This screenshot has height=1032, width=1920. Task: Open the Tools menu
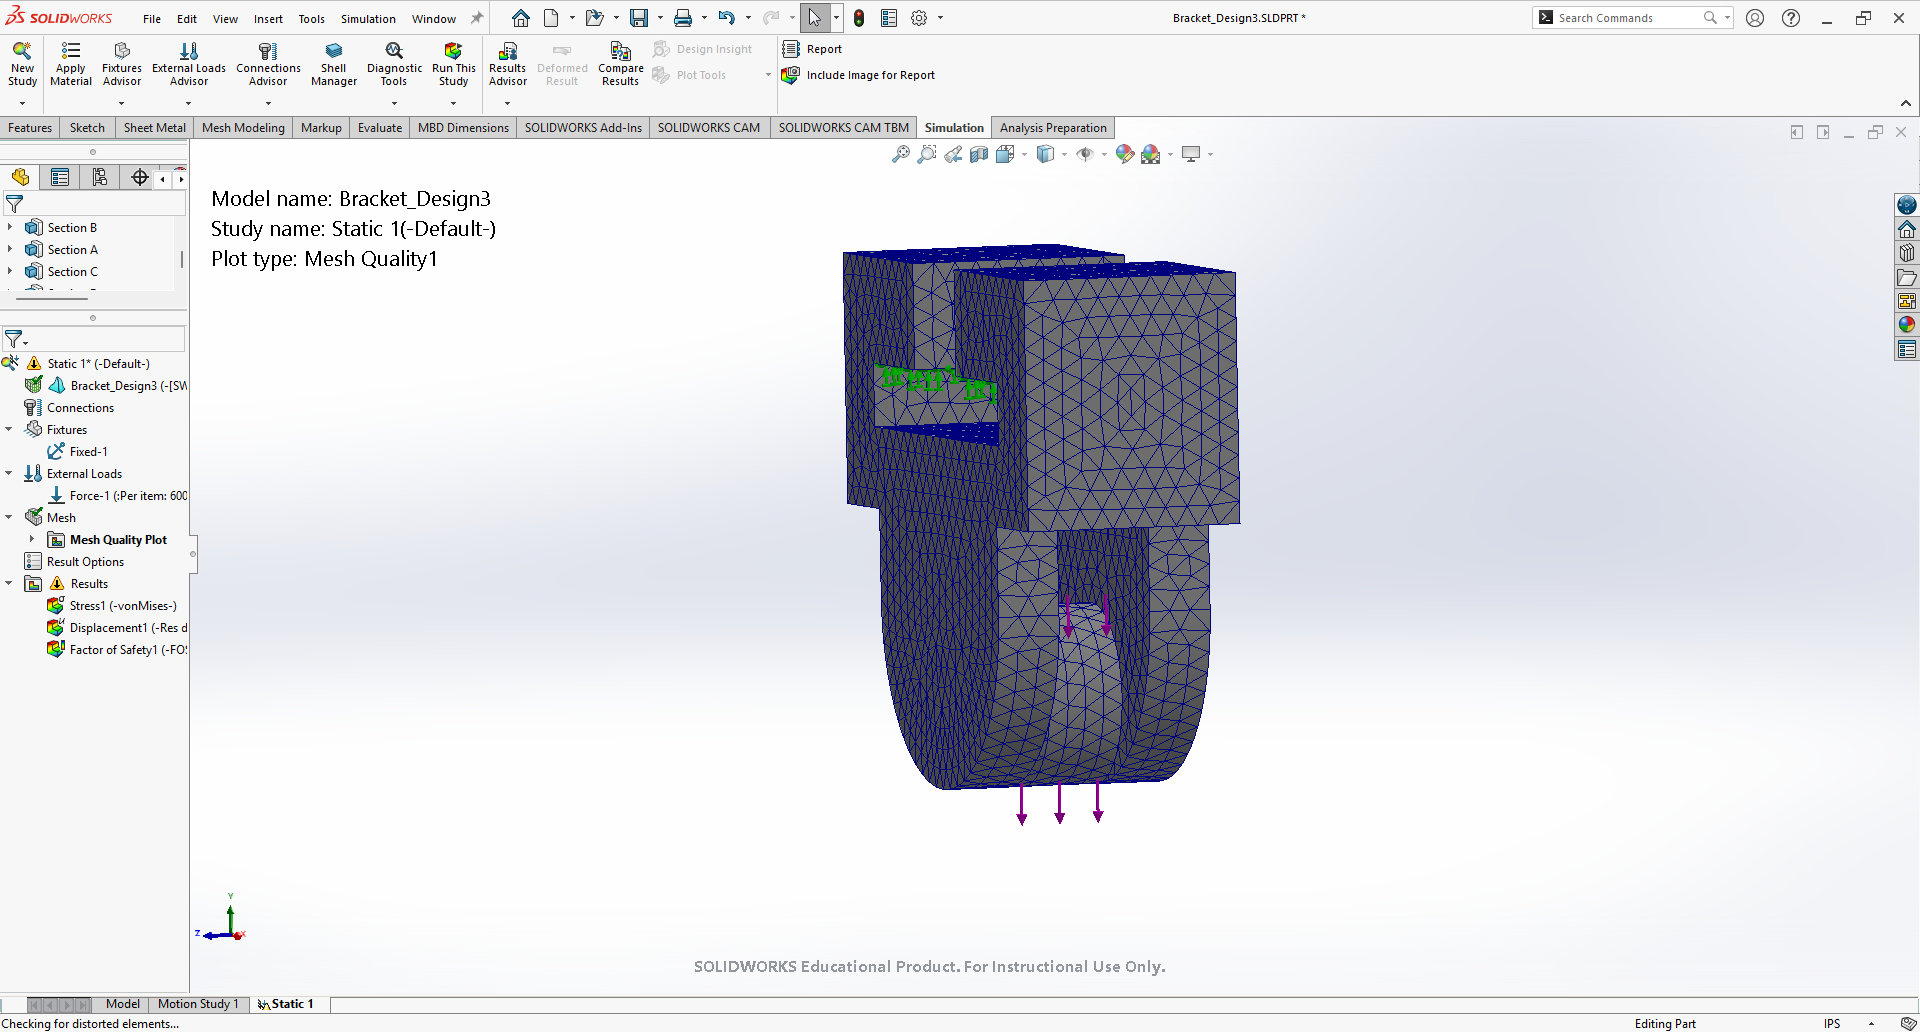click(x=311, y=19)
